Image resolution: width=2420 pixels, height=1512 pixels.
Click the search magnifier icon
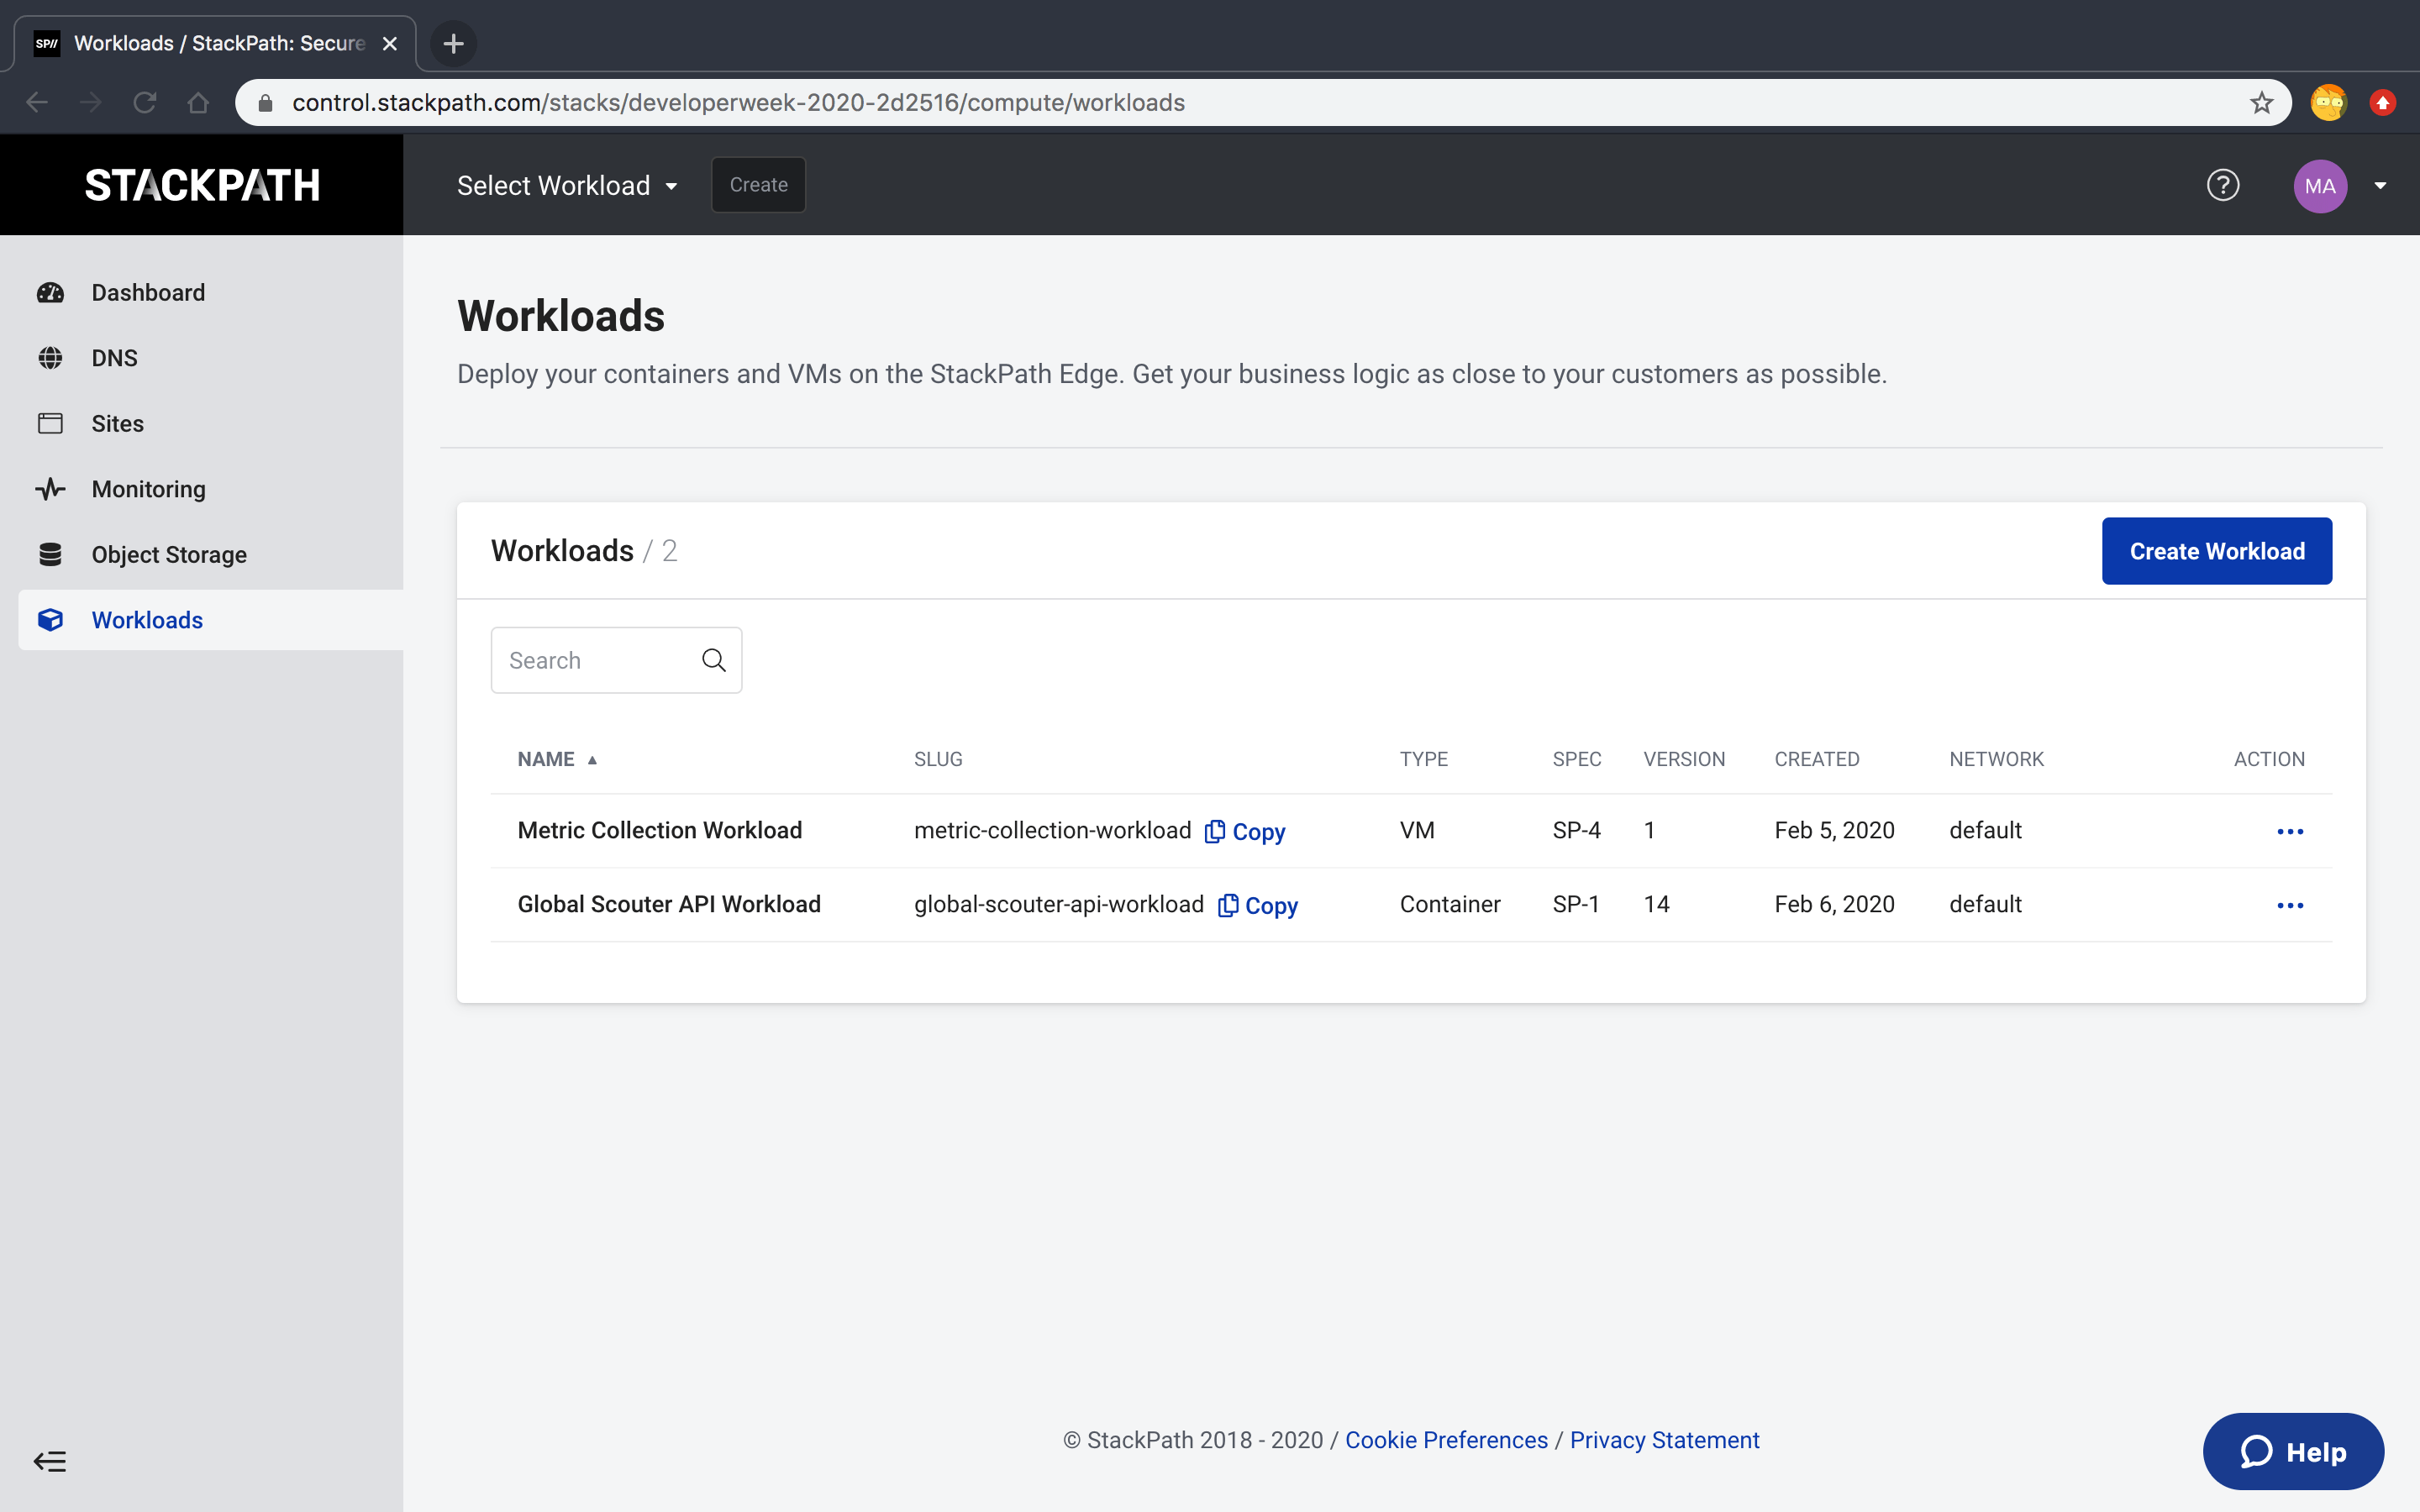pyautogui.click(x=714, y=660)
